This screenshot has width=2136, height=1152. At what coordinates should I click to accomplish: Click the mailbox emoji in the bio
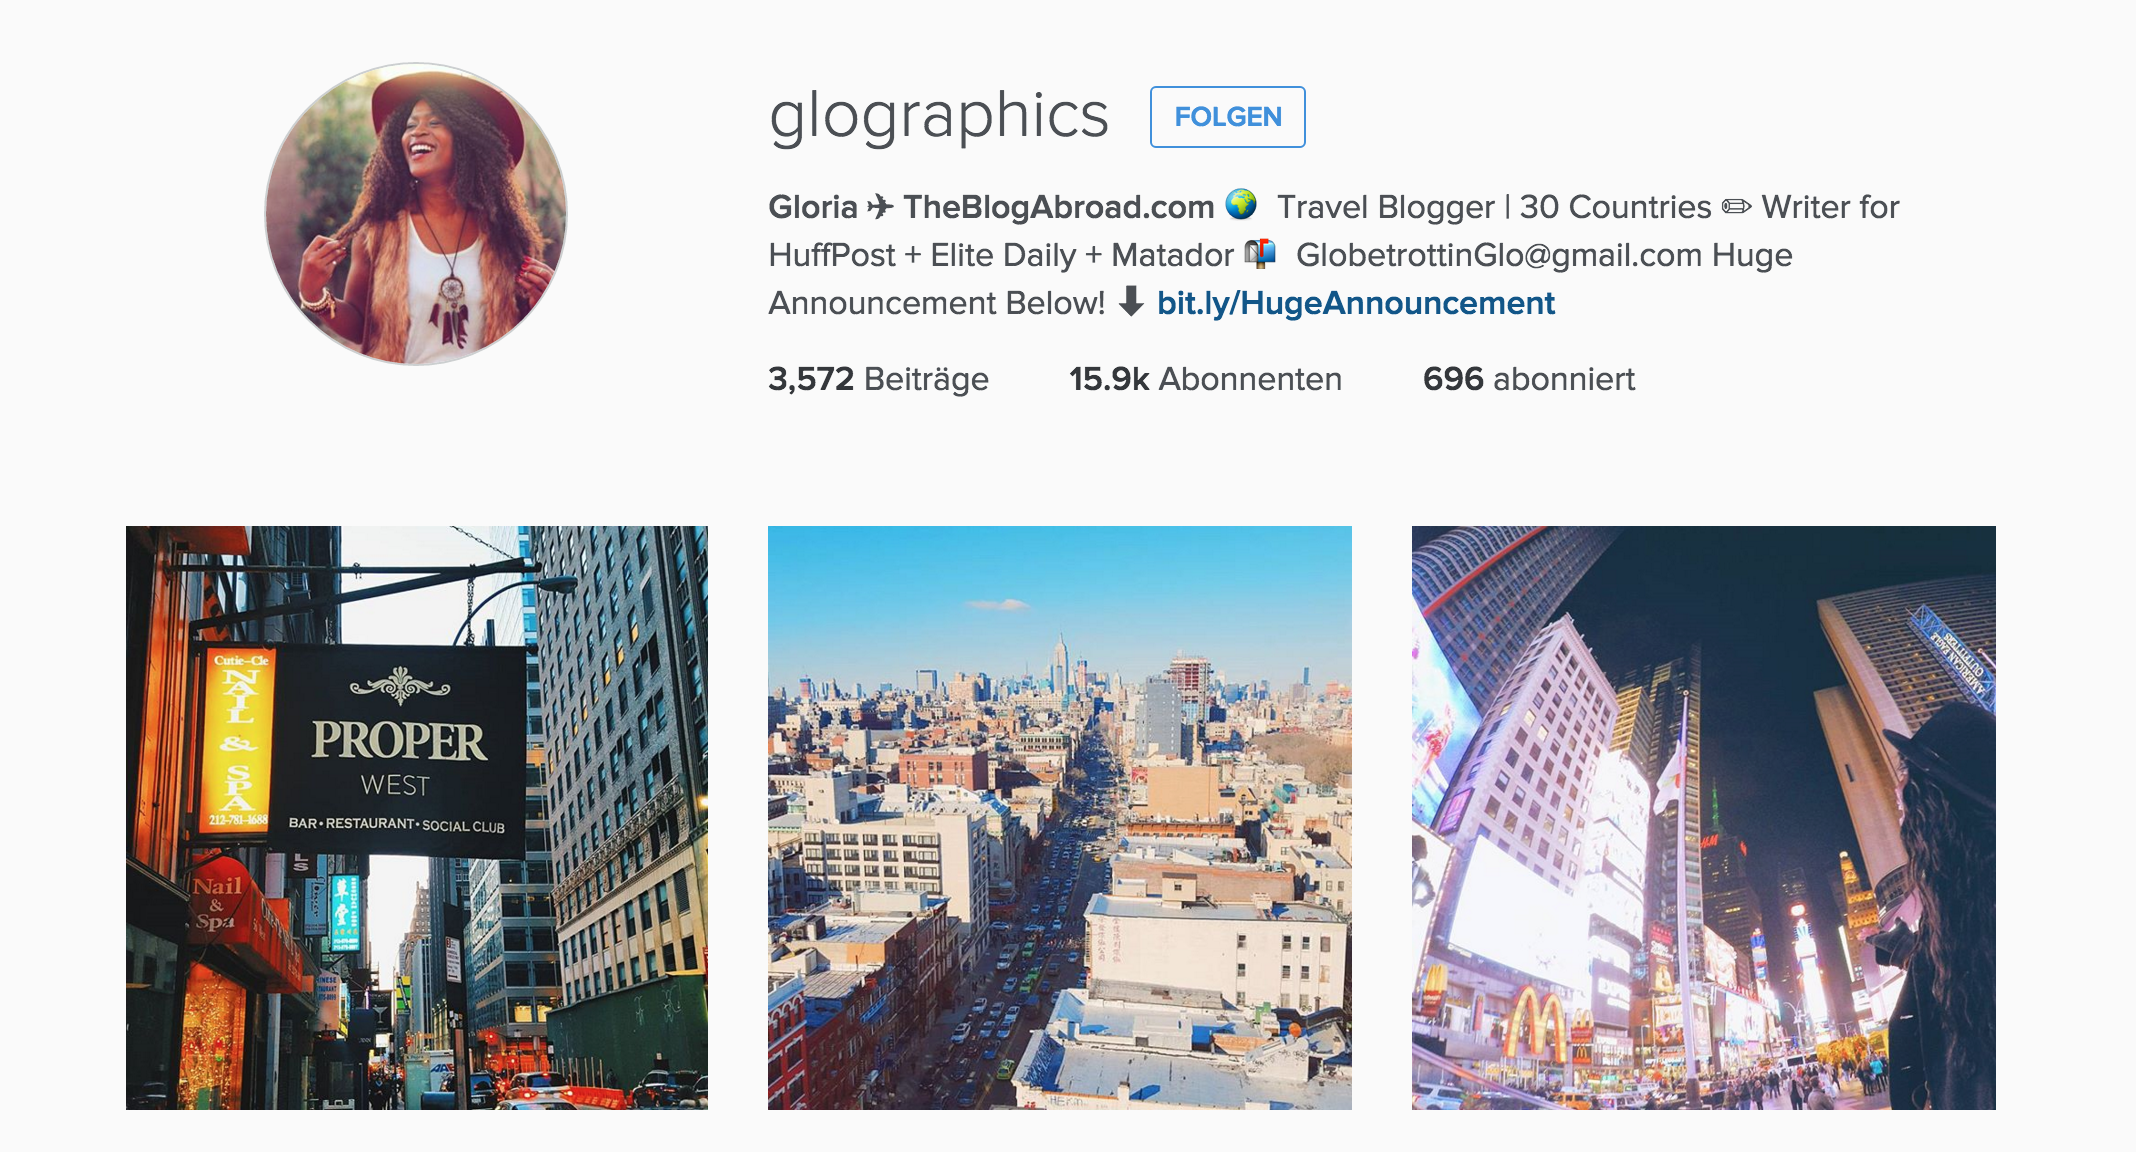pos(1260,253)
